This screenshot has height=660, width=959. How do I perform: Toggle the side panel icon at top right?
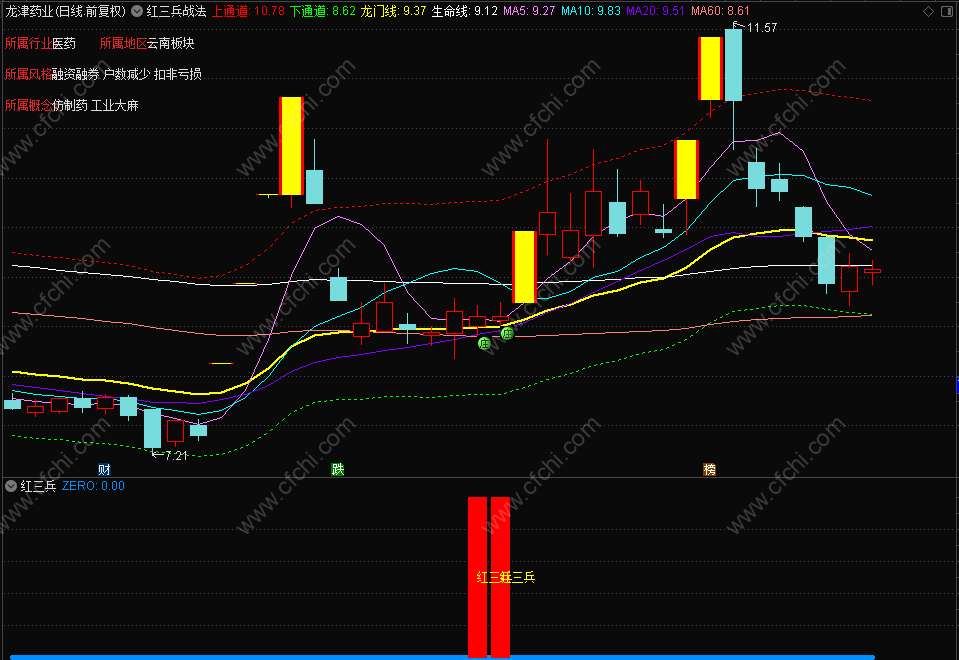[x=947, y=11]
